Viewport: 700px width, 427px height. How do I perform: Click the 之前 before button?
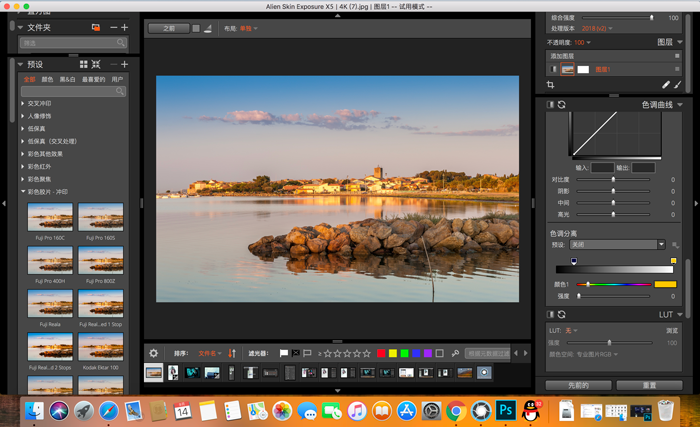[x=168, y=28]
